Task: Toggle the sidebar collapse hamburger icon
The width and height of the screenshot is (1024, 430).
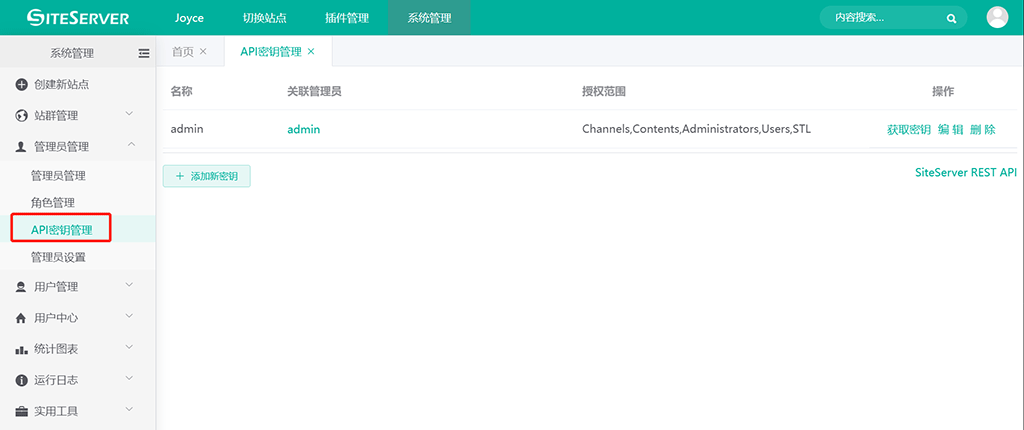Action: (144, 53)
